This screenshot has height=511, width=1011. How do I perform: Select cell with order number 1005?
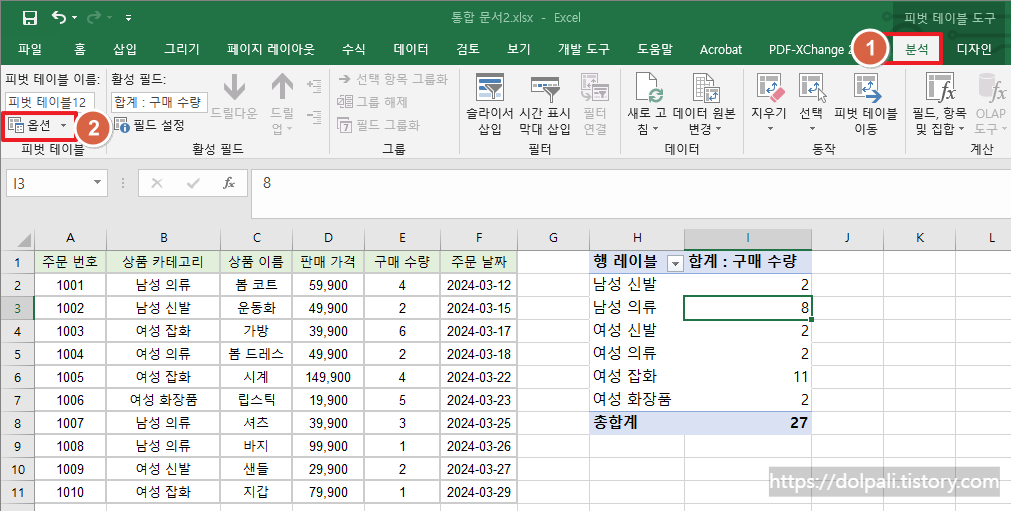[70, 377]
